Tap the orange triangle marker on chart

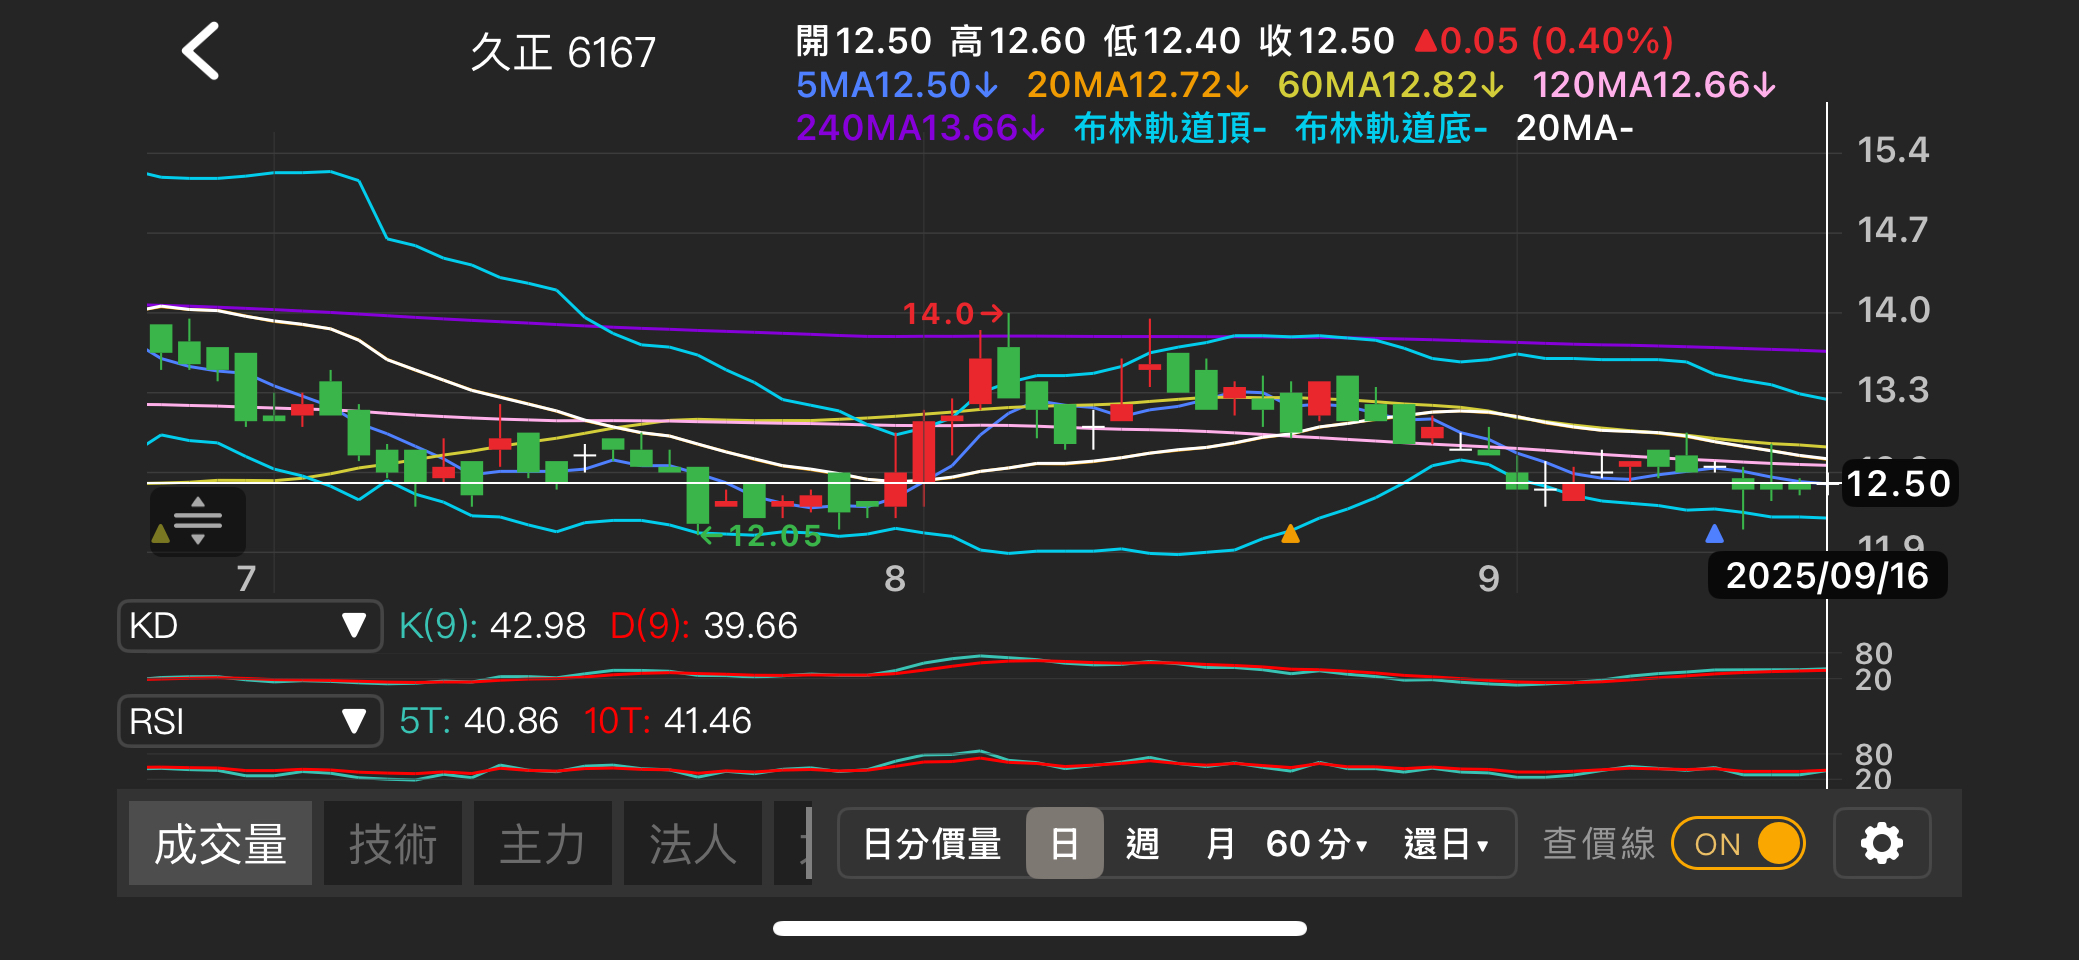point(1290,534)
